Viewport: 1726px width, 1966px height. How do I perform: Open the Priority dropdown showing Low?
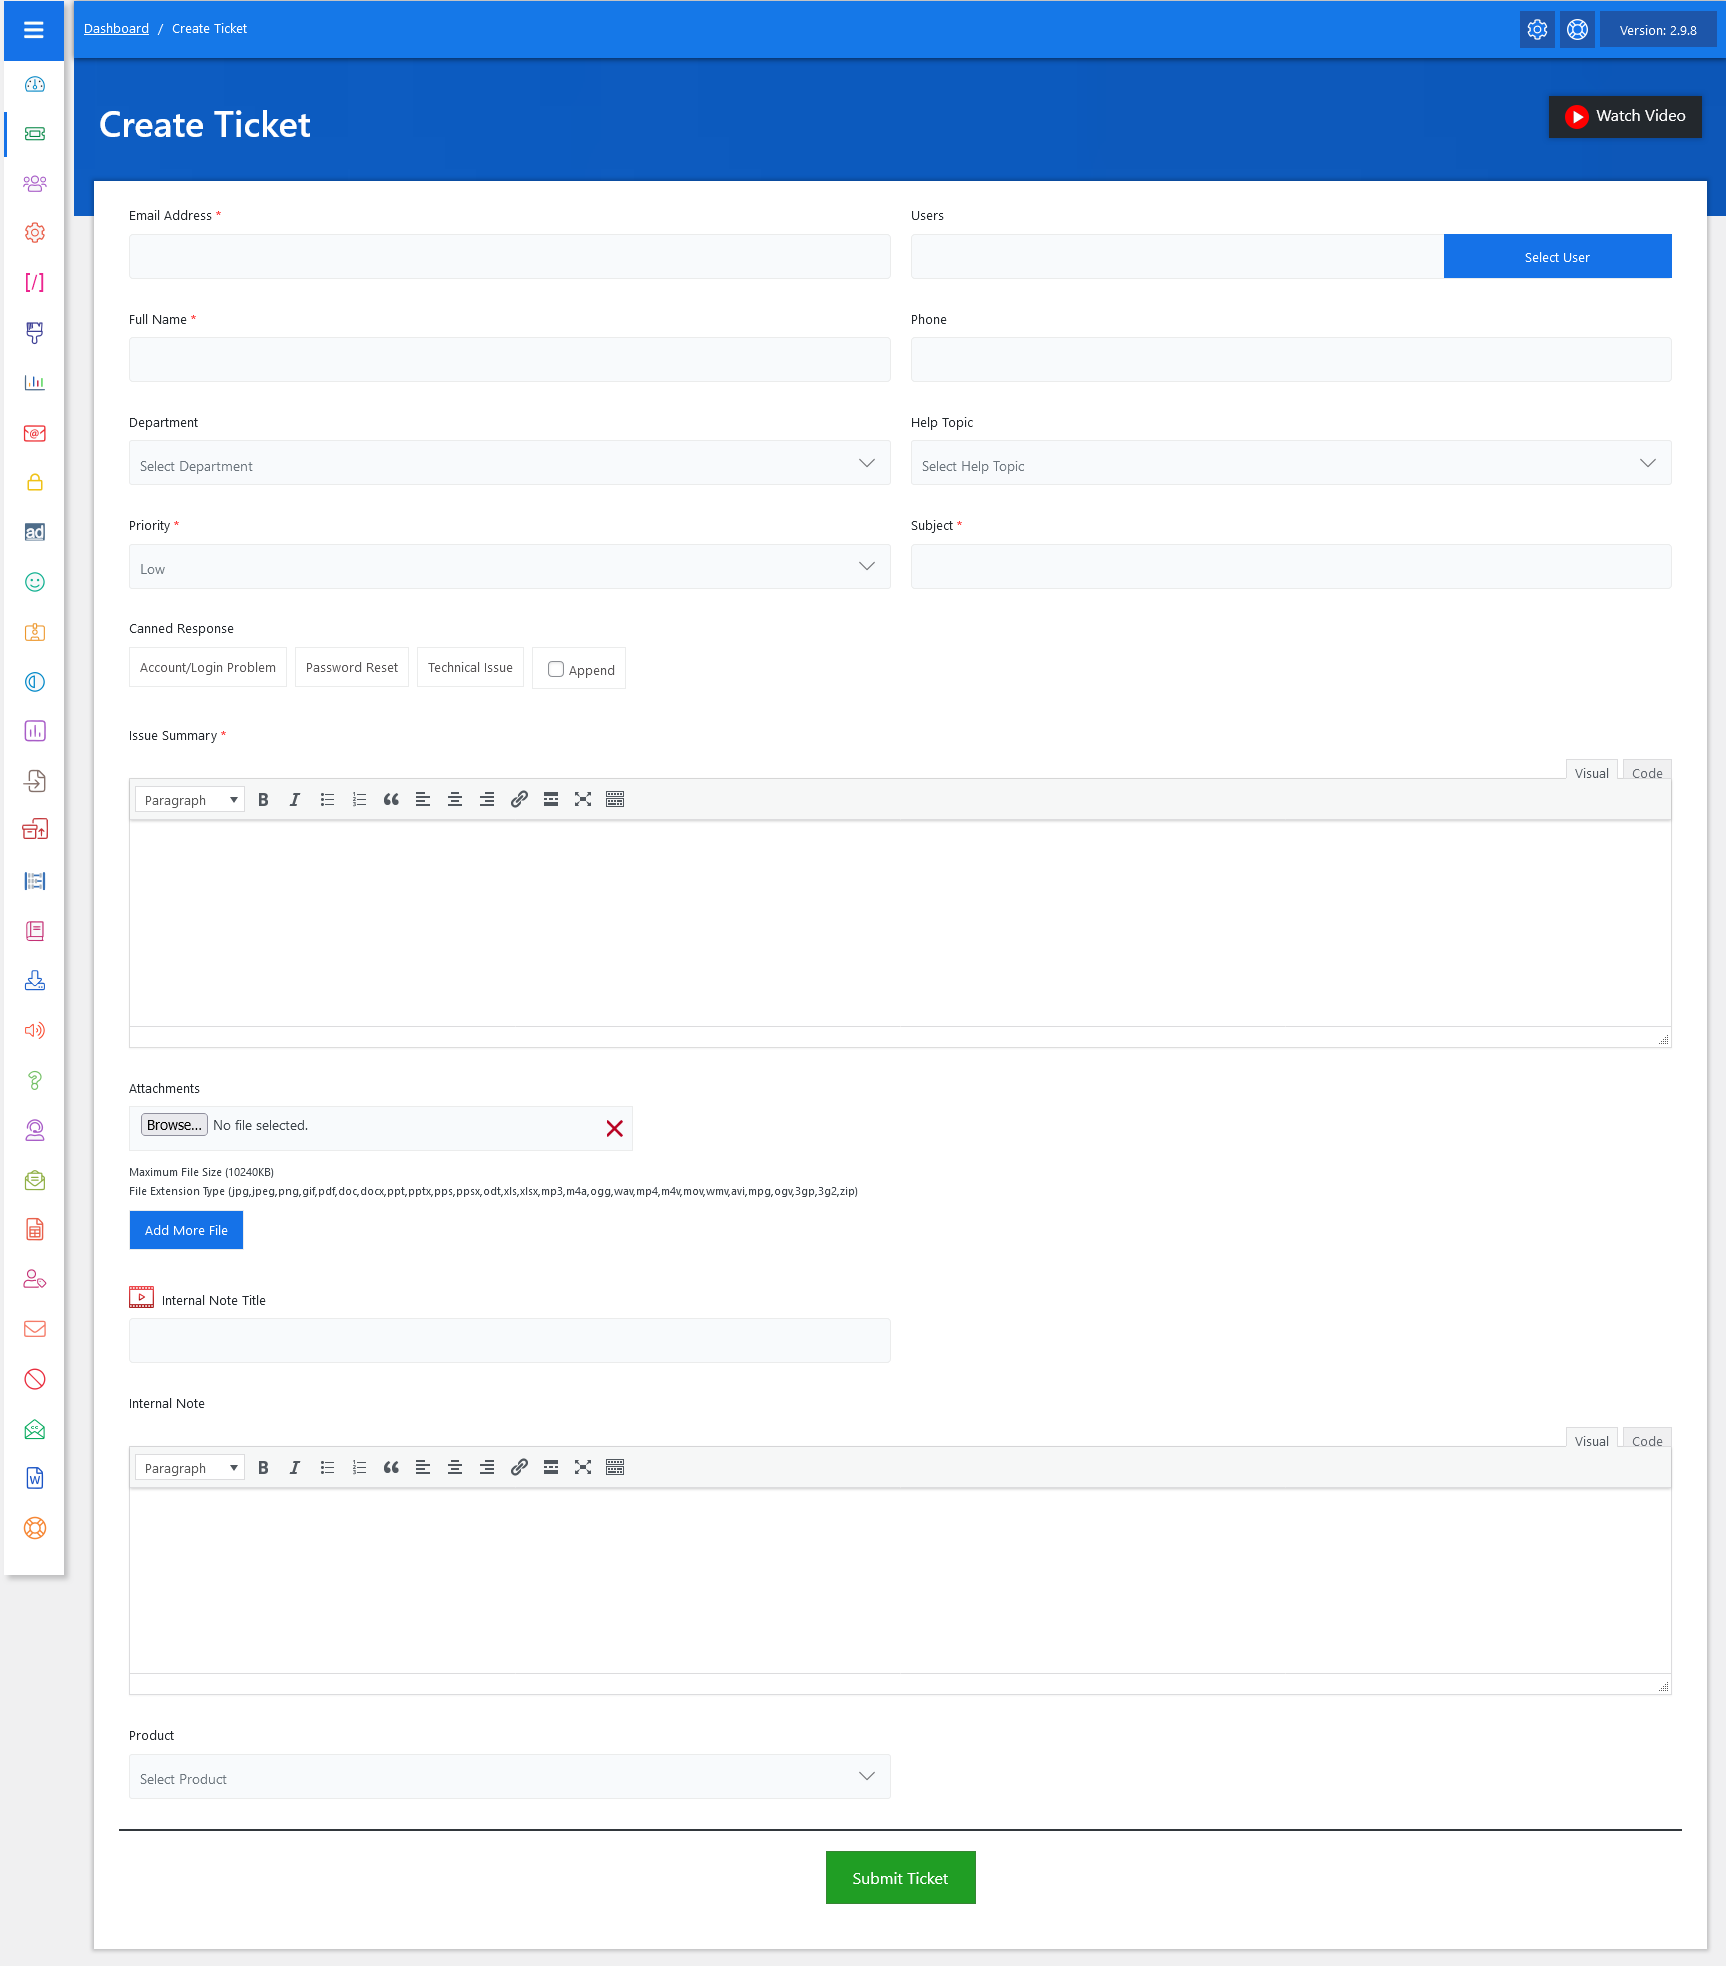click(509, 567)
